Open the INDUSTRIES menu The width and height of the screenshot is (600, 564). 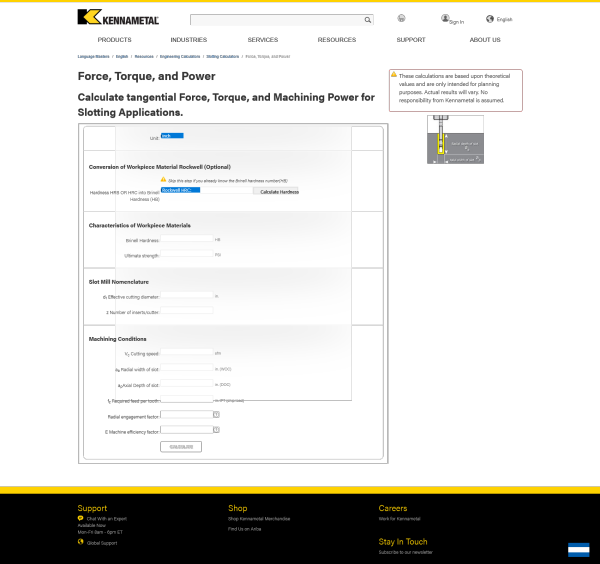tap(189, 40)
